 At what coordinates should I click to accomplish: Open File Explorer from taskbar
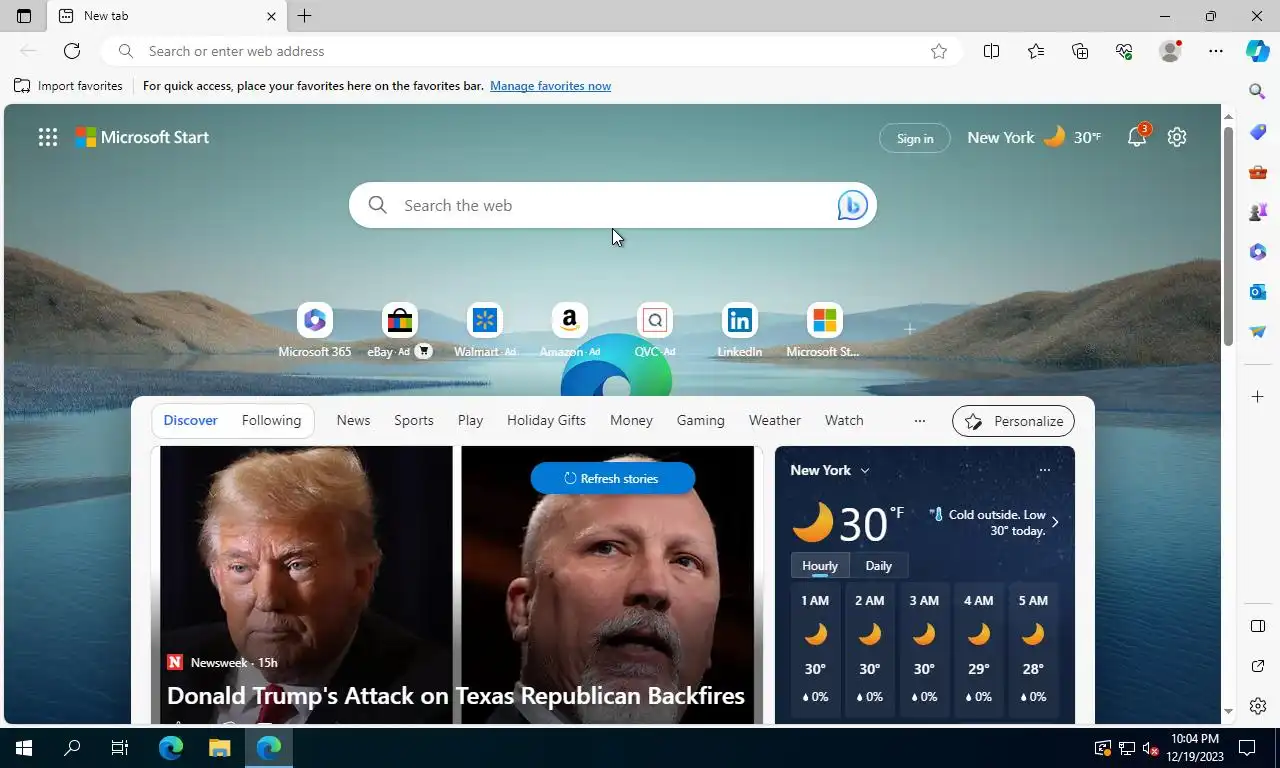pos(219,748)
